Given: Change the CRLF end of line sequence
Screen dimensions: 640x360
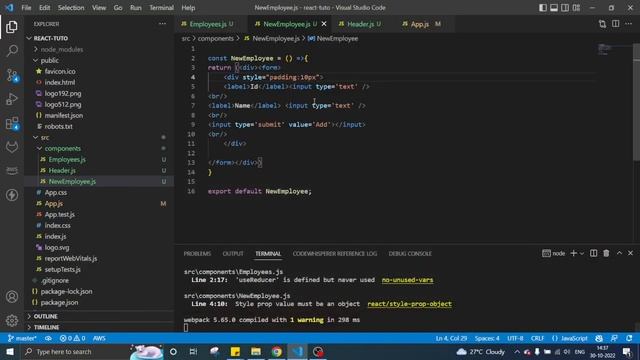Looking at the screenshot, I should (x=537, y=338).
